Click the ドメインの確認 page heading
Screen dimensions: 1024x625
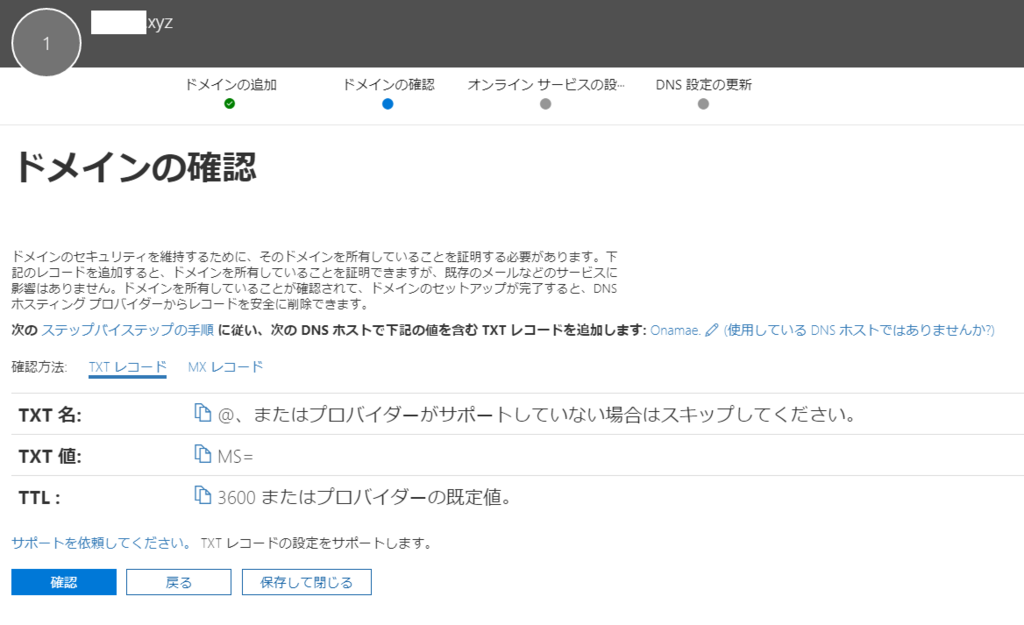coord(135,167)
